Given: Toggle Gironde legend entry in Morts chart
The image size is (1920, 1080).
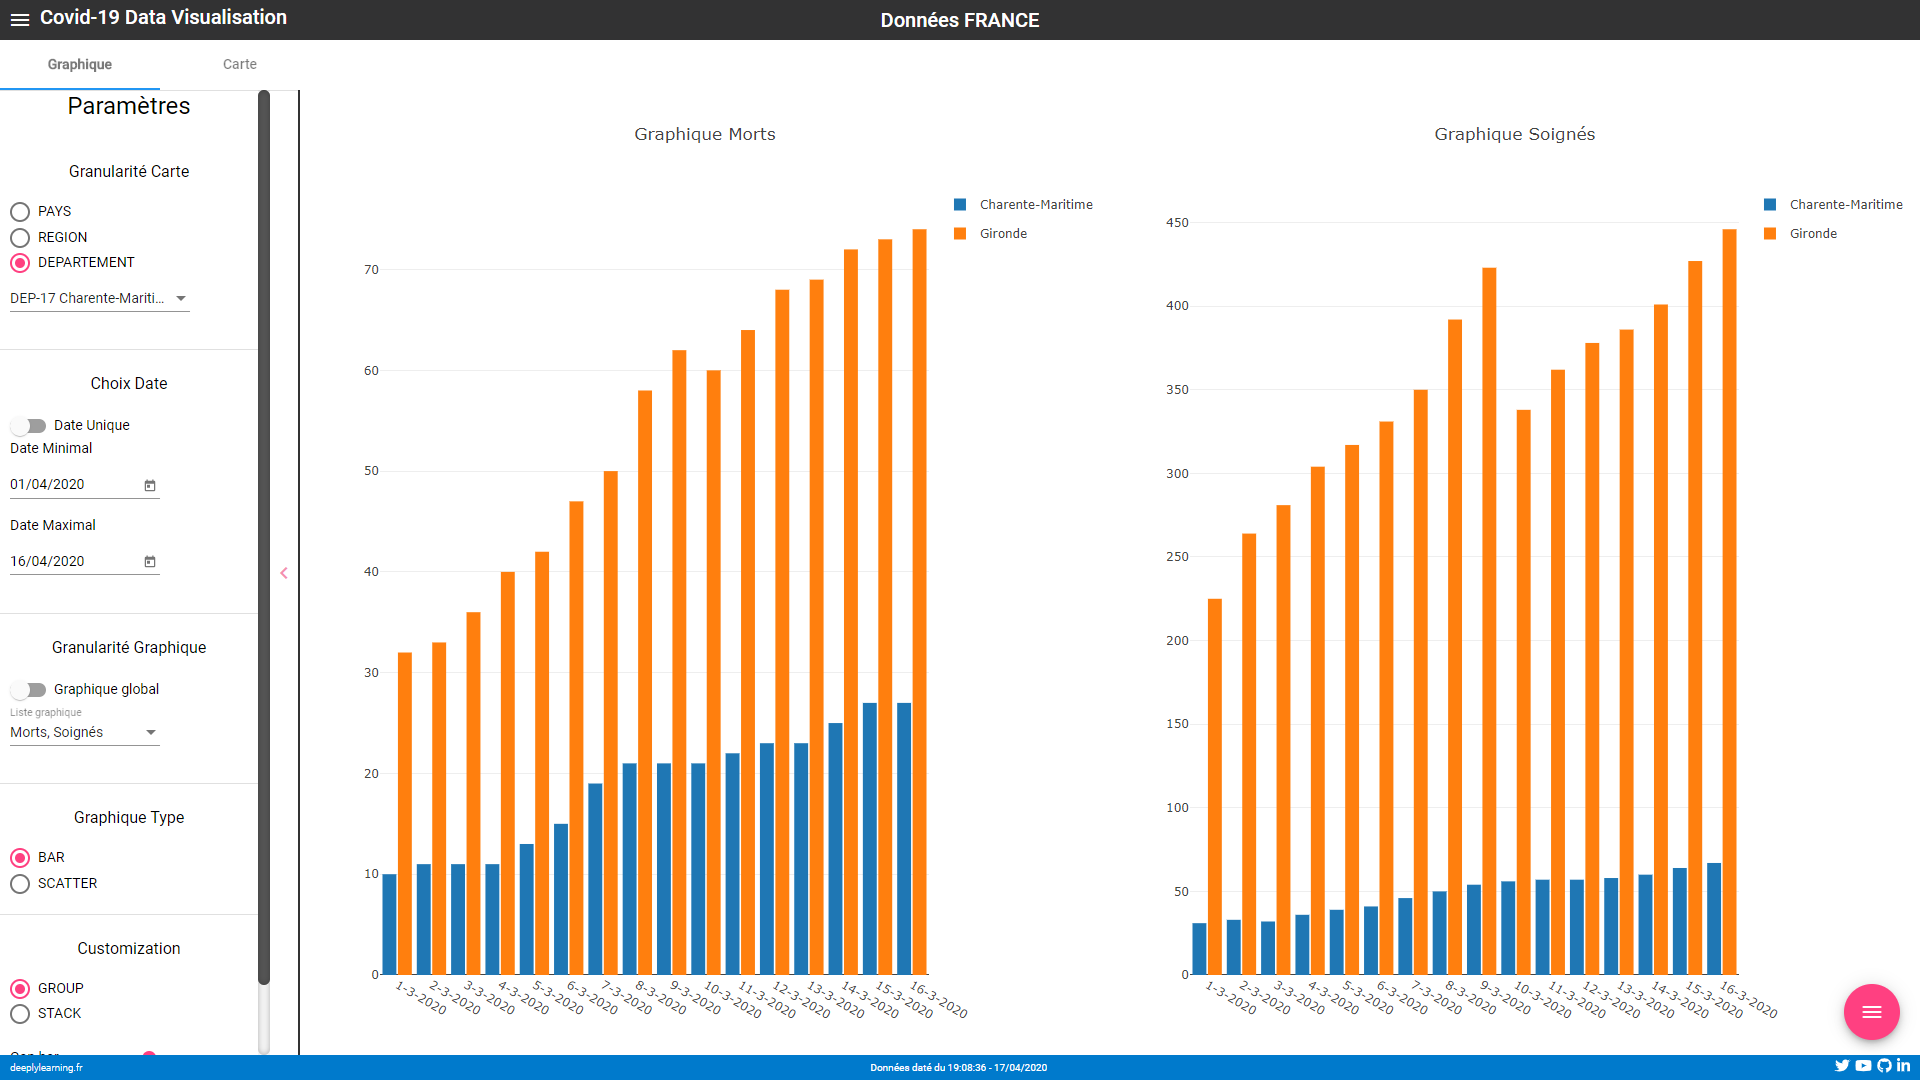Looking at the screenshot, I should 1002,234.
